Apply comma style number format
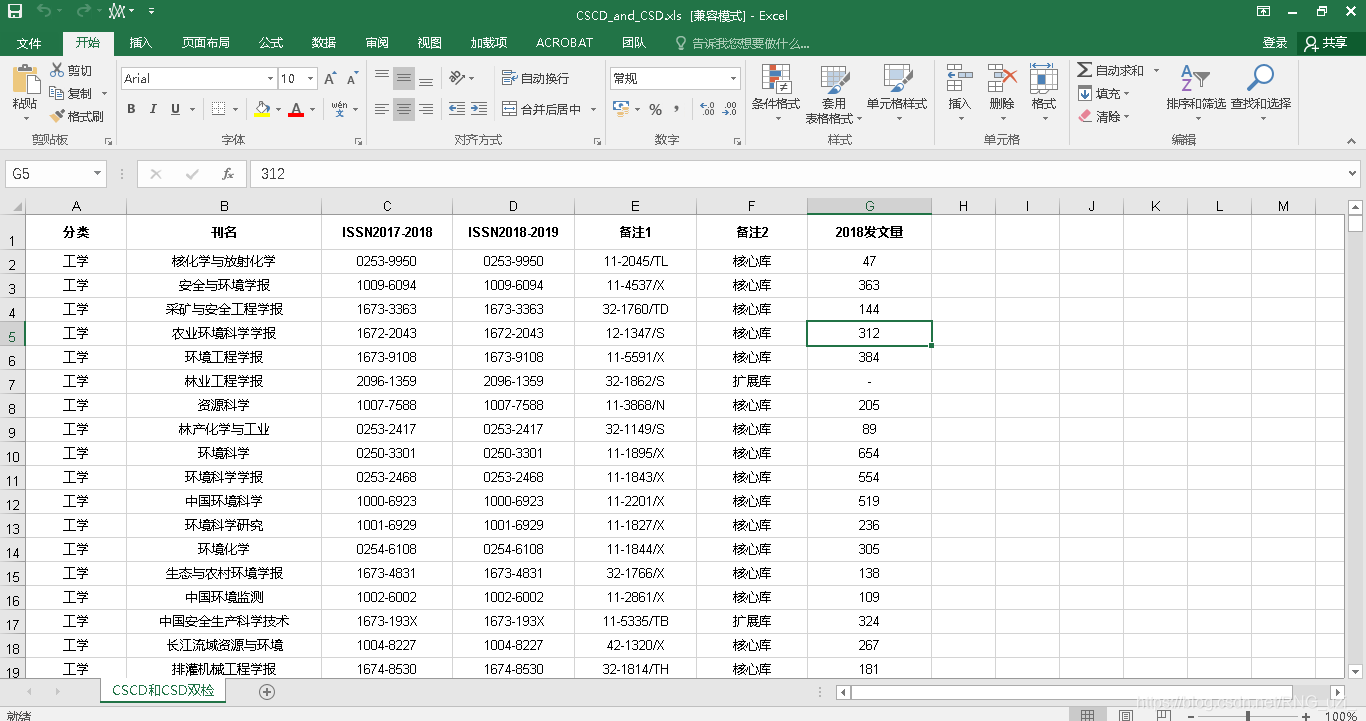Image resolution: width=1366 pixels, height=721 pixels. point(677,109)
